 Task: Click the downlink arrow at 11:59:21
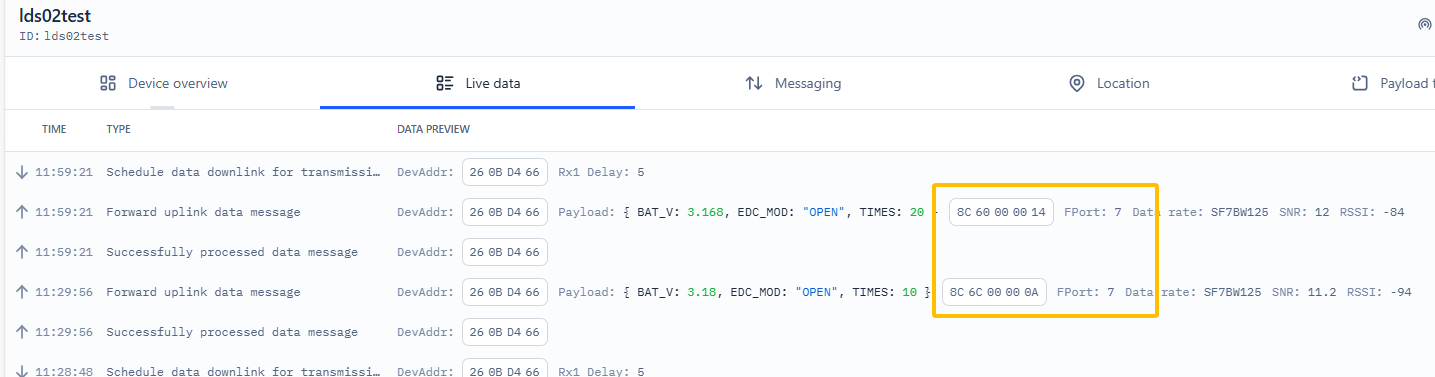pos(22,172)
